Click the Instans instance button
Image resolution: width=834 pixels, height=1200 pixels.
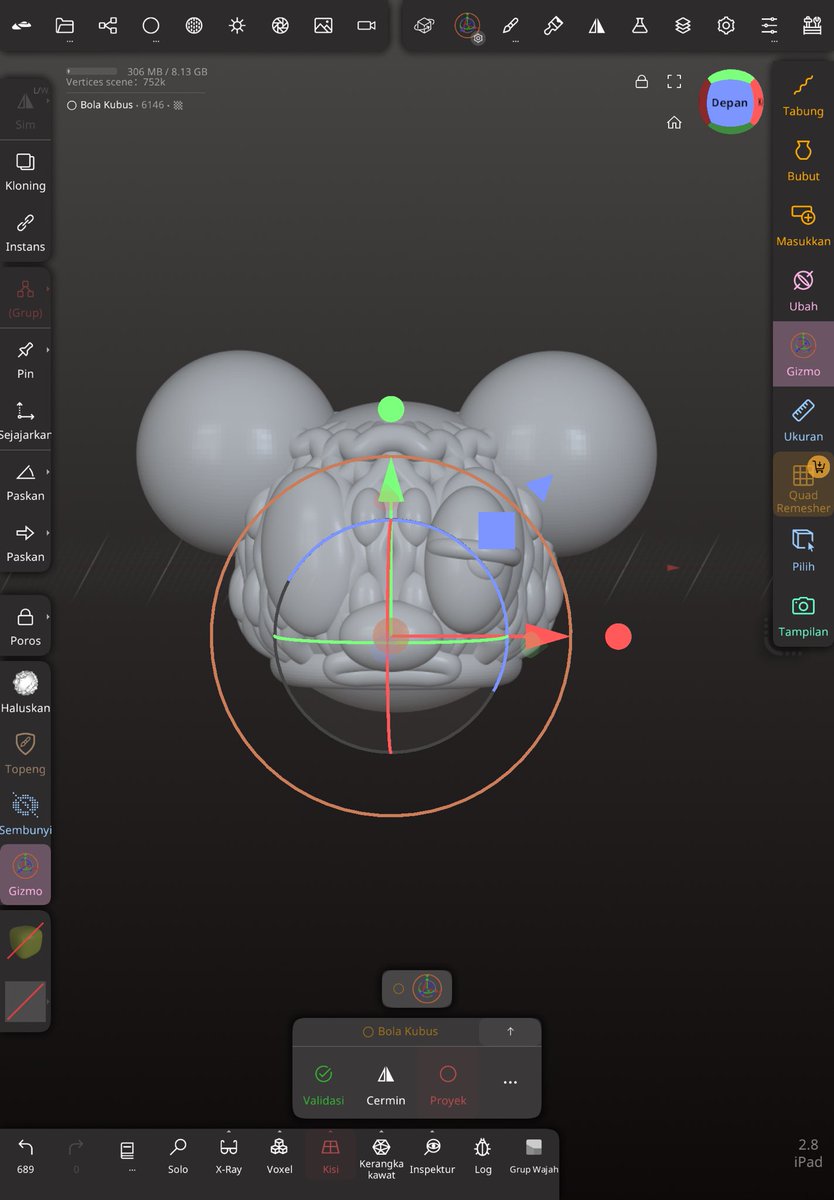[x=25, y=233]
